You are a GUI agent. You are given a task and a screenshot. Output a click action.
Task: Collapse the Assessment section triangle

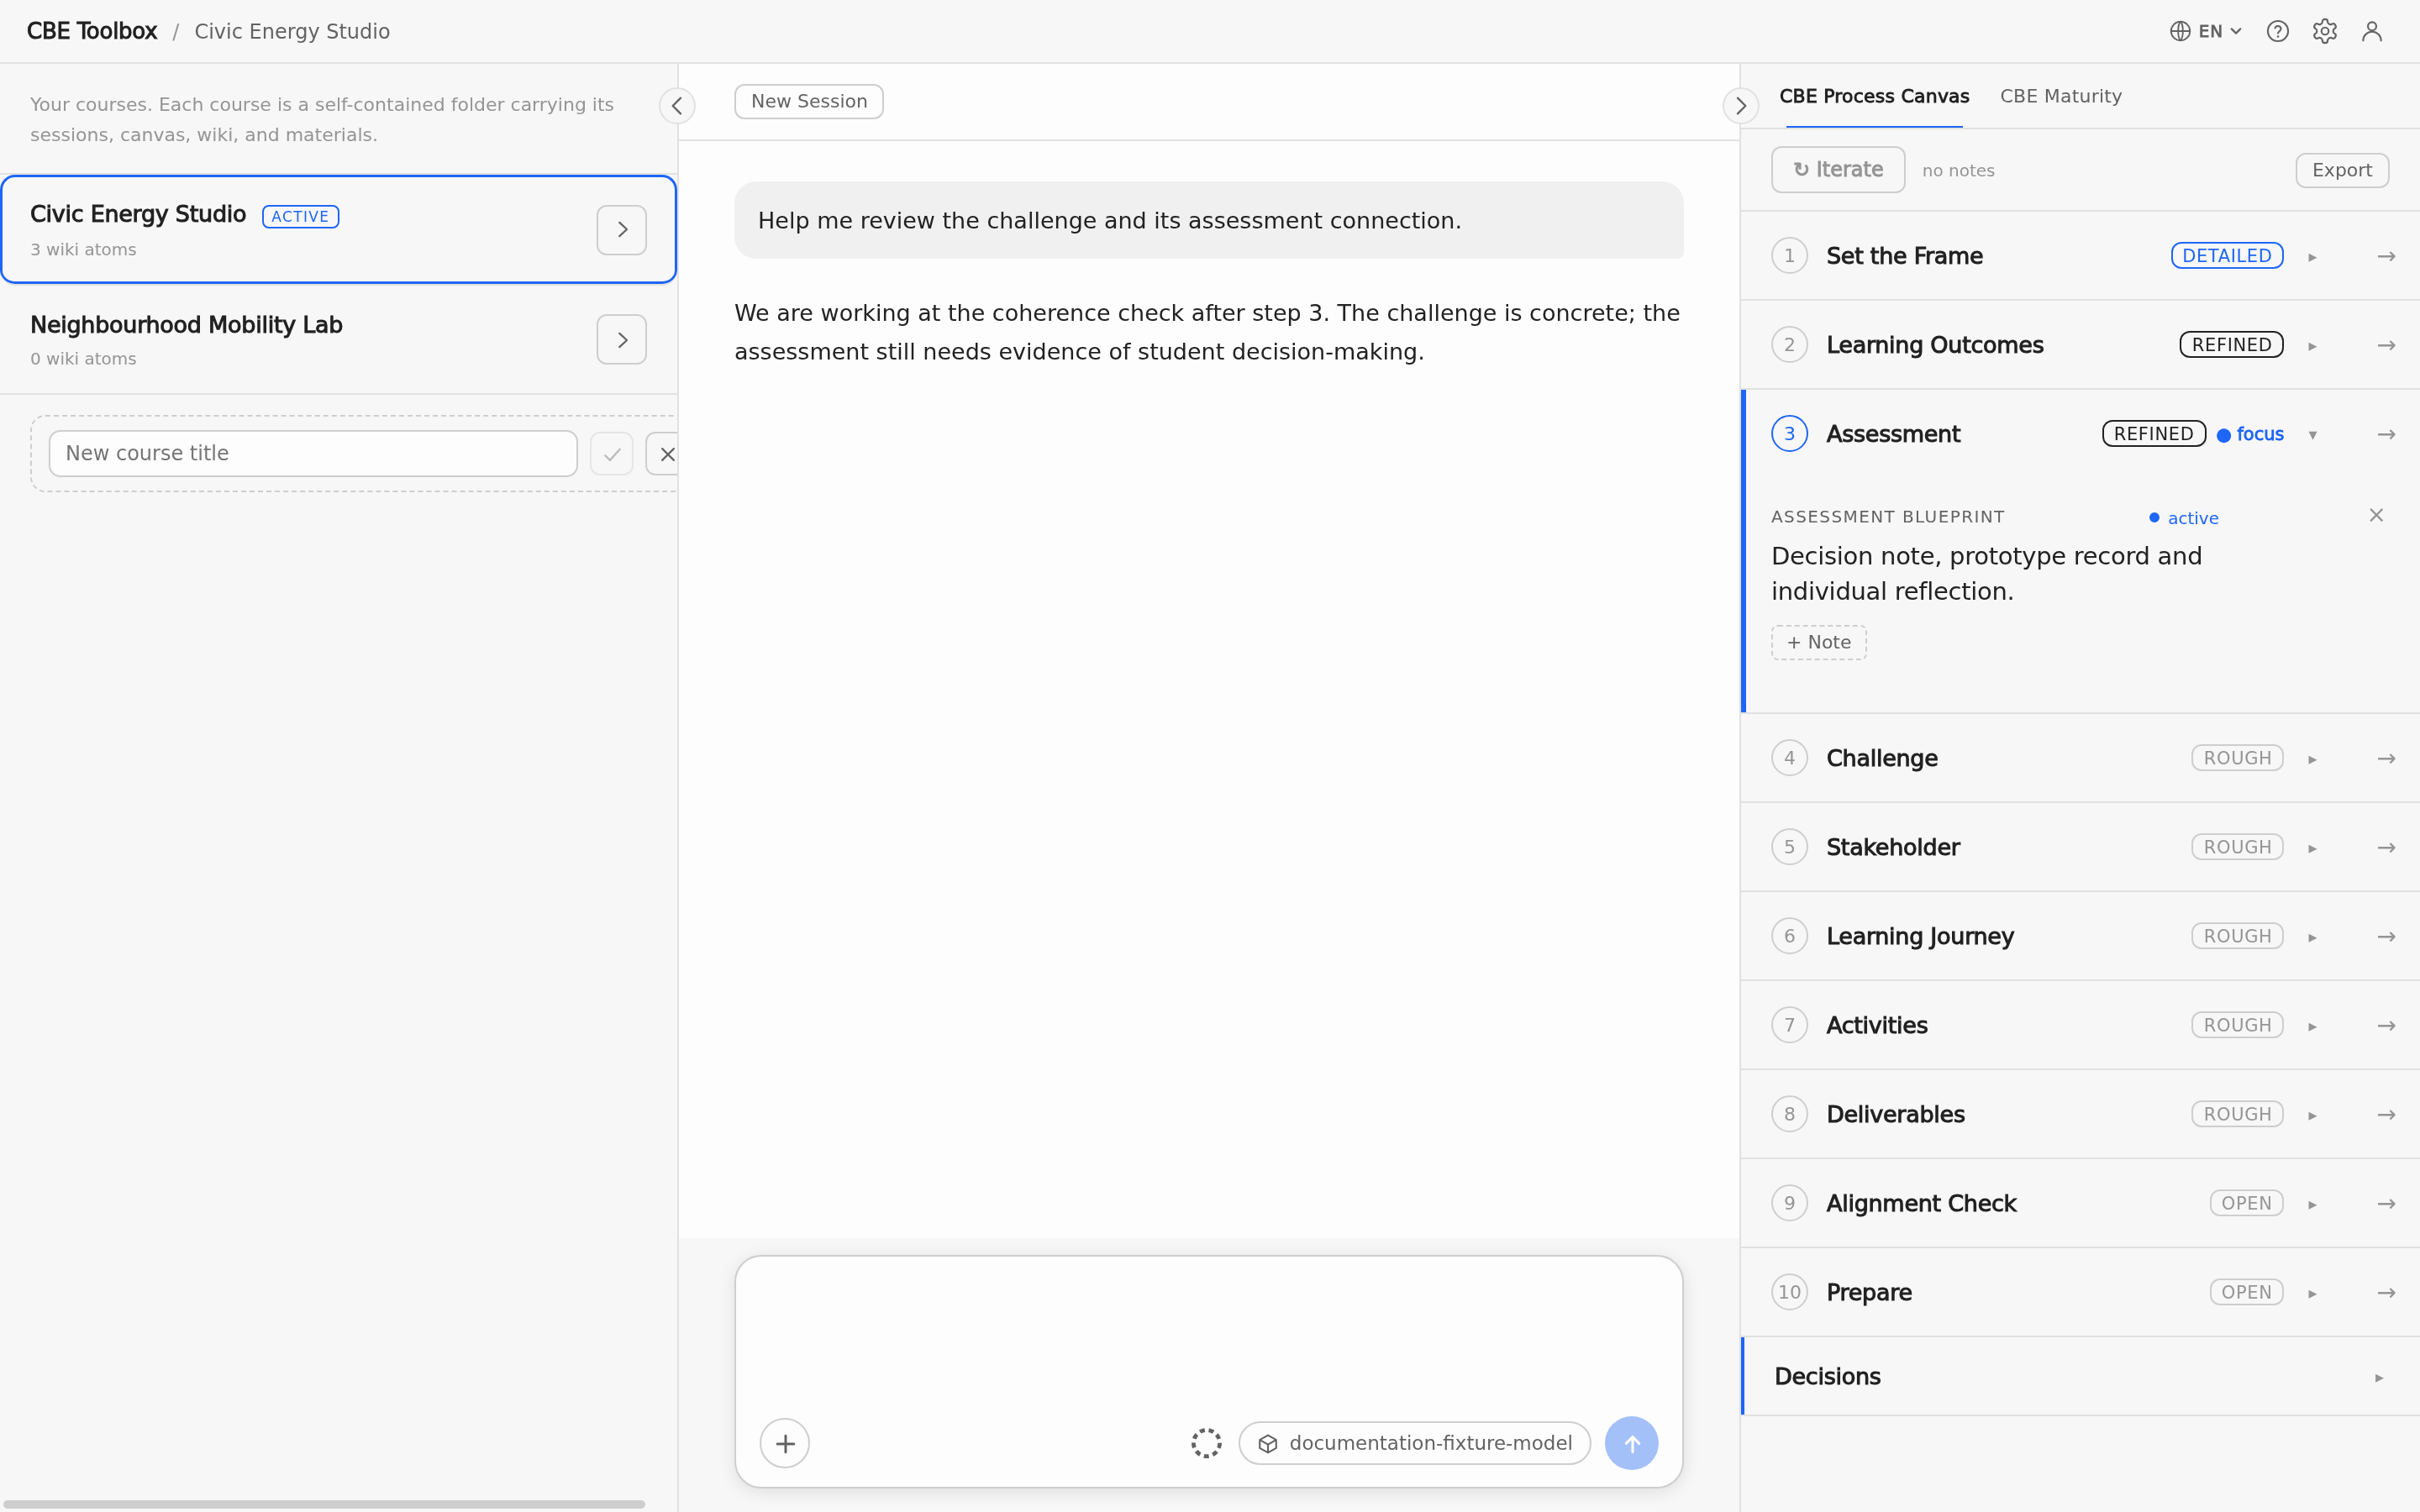coord(2312,435)
